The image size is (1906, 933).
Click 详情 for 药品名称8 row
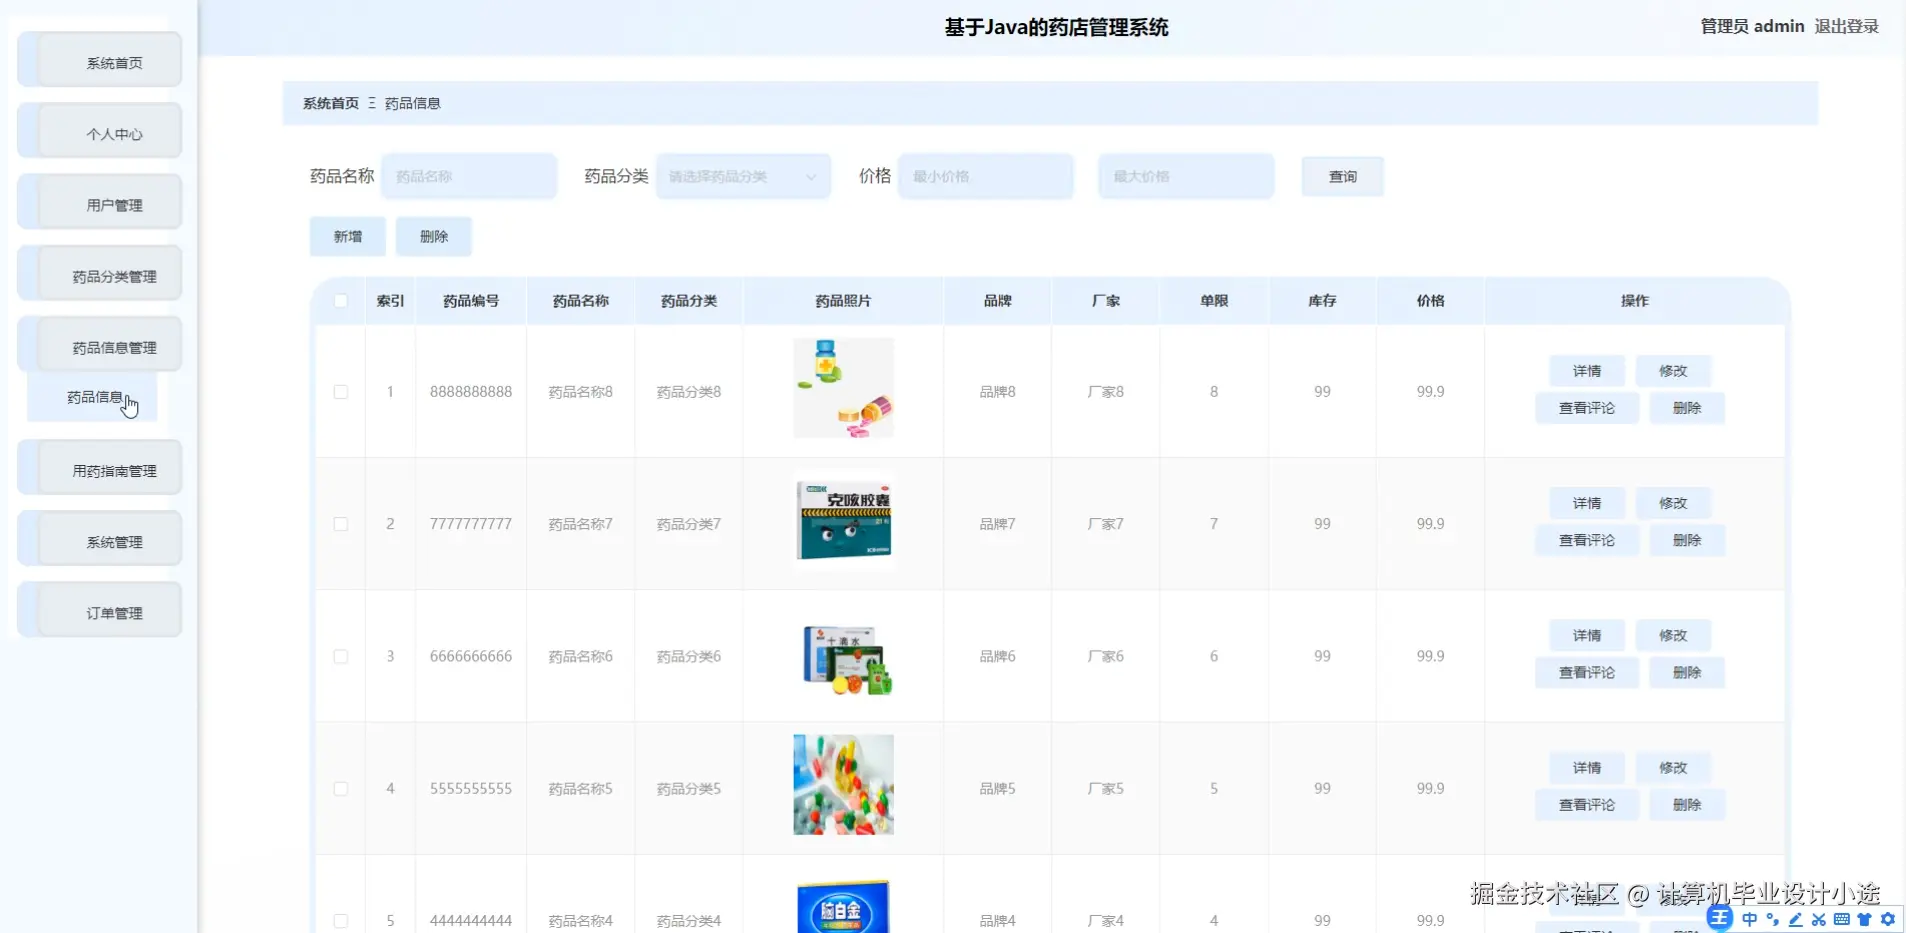1586,371
